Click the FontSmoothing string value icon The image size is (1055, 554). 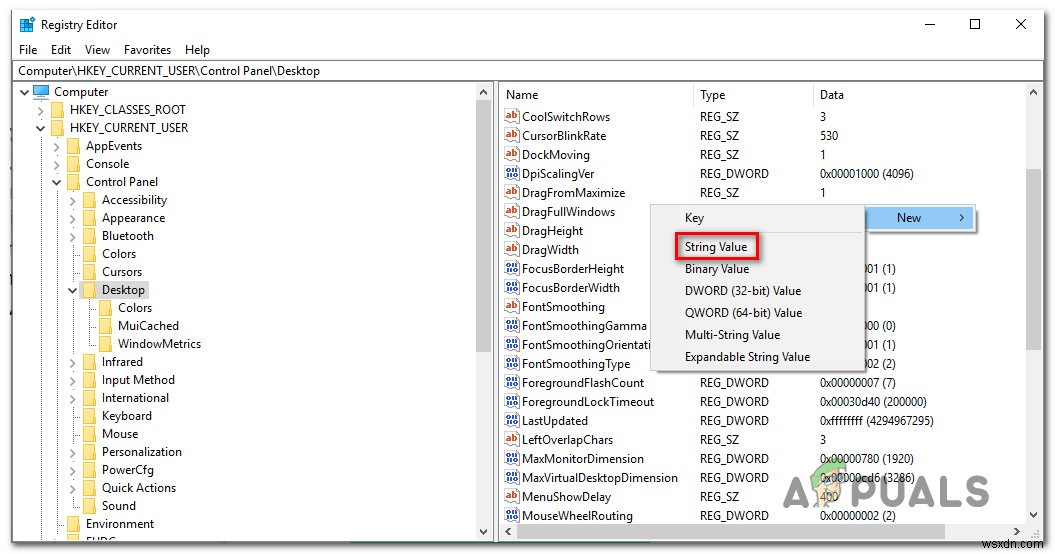pos(511,306)
